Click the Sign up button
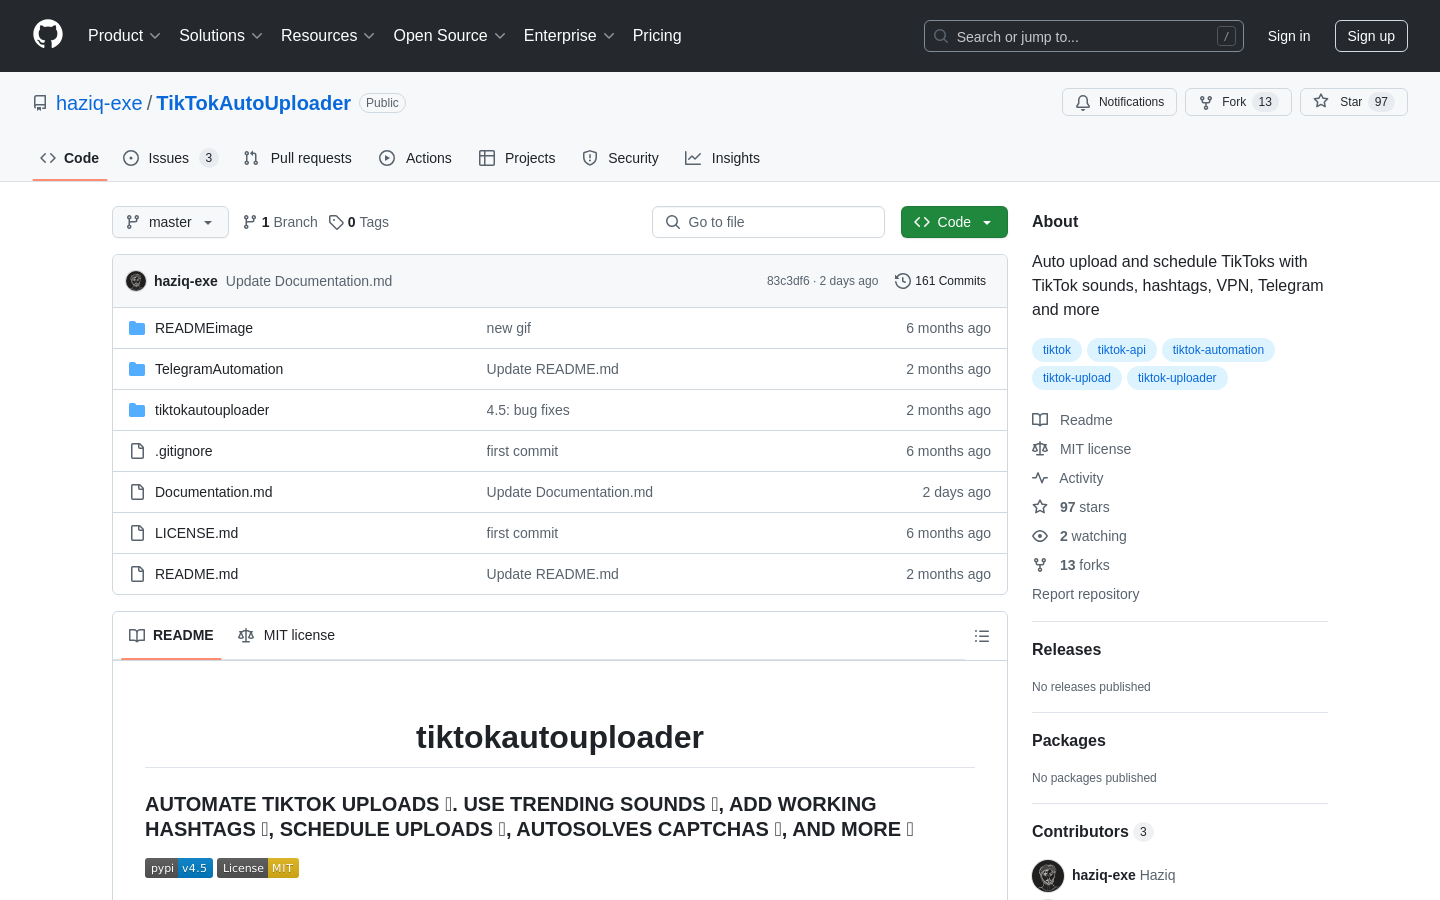This screenshot has height=900, width=1440. click(x=1371, y=36)
